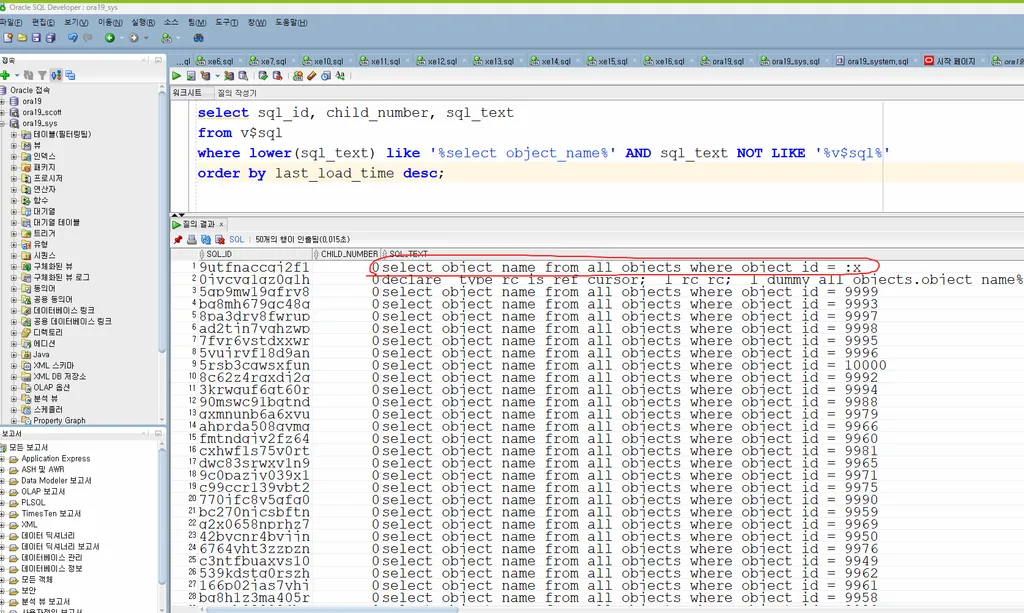Click the Run Script icon in worksheet toolbar
This screenshot has width=1024, height=613.
click(x=190, y=75)
